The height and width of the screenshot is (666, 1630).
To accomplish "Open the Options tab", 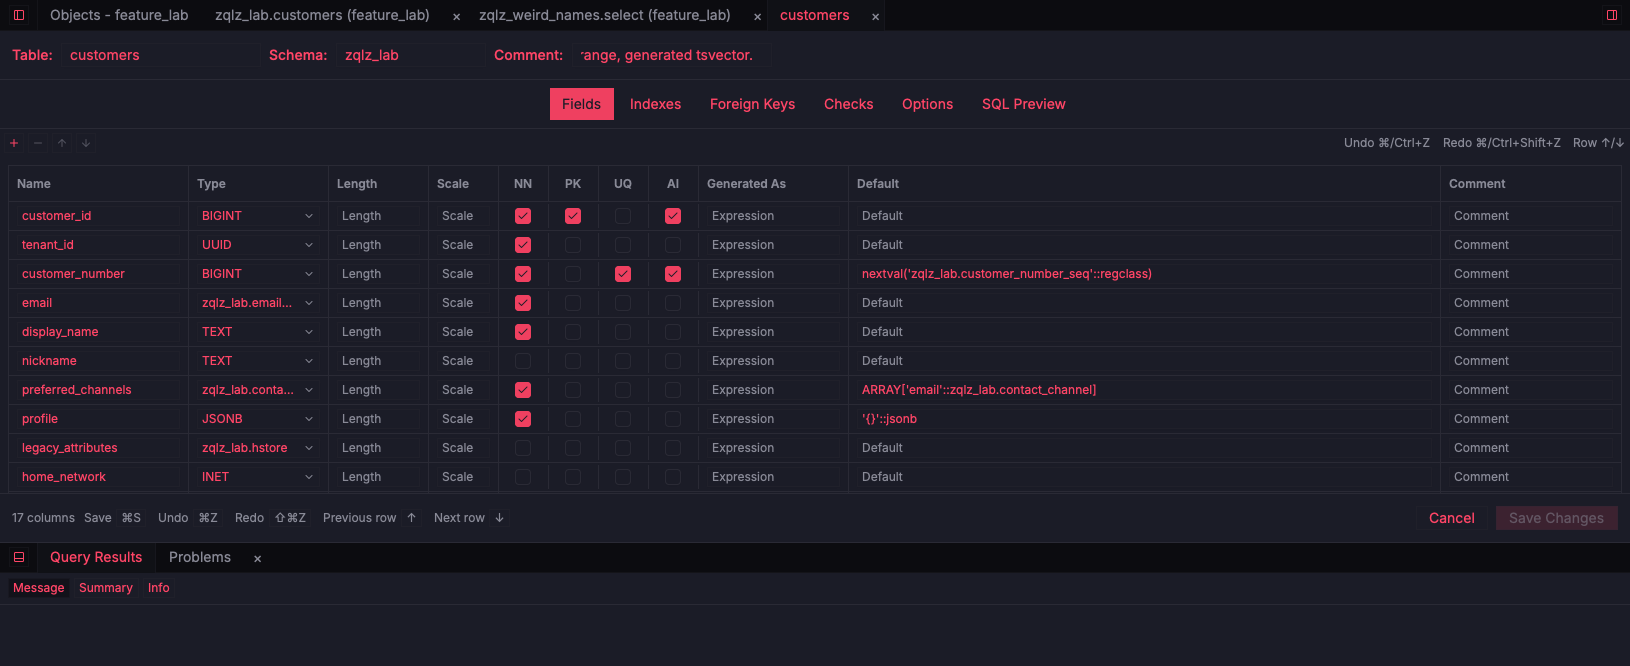I will [927, 104].
